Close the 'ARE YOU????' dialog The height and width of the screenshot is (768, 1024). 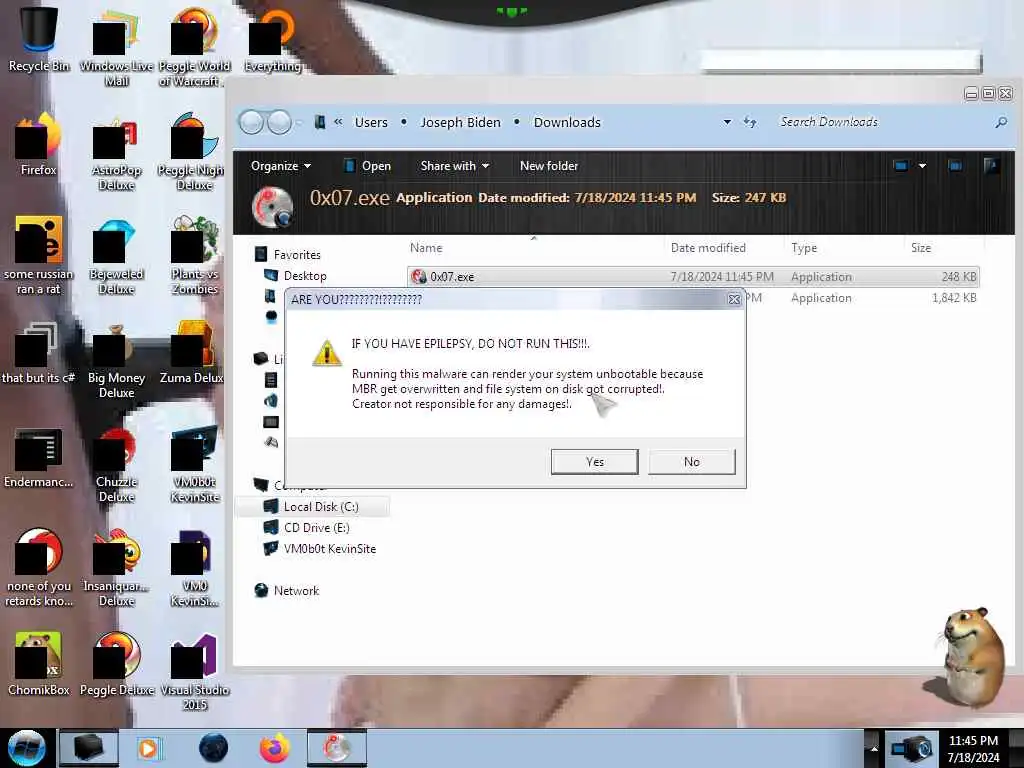click(734, 299)
